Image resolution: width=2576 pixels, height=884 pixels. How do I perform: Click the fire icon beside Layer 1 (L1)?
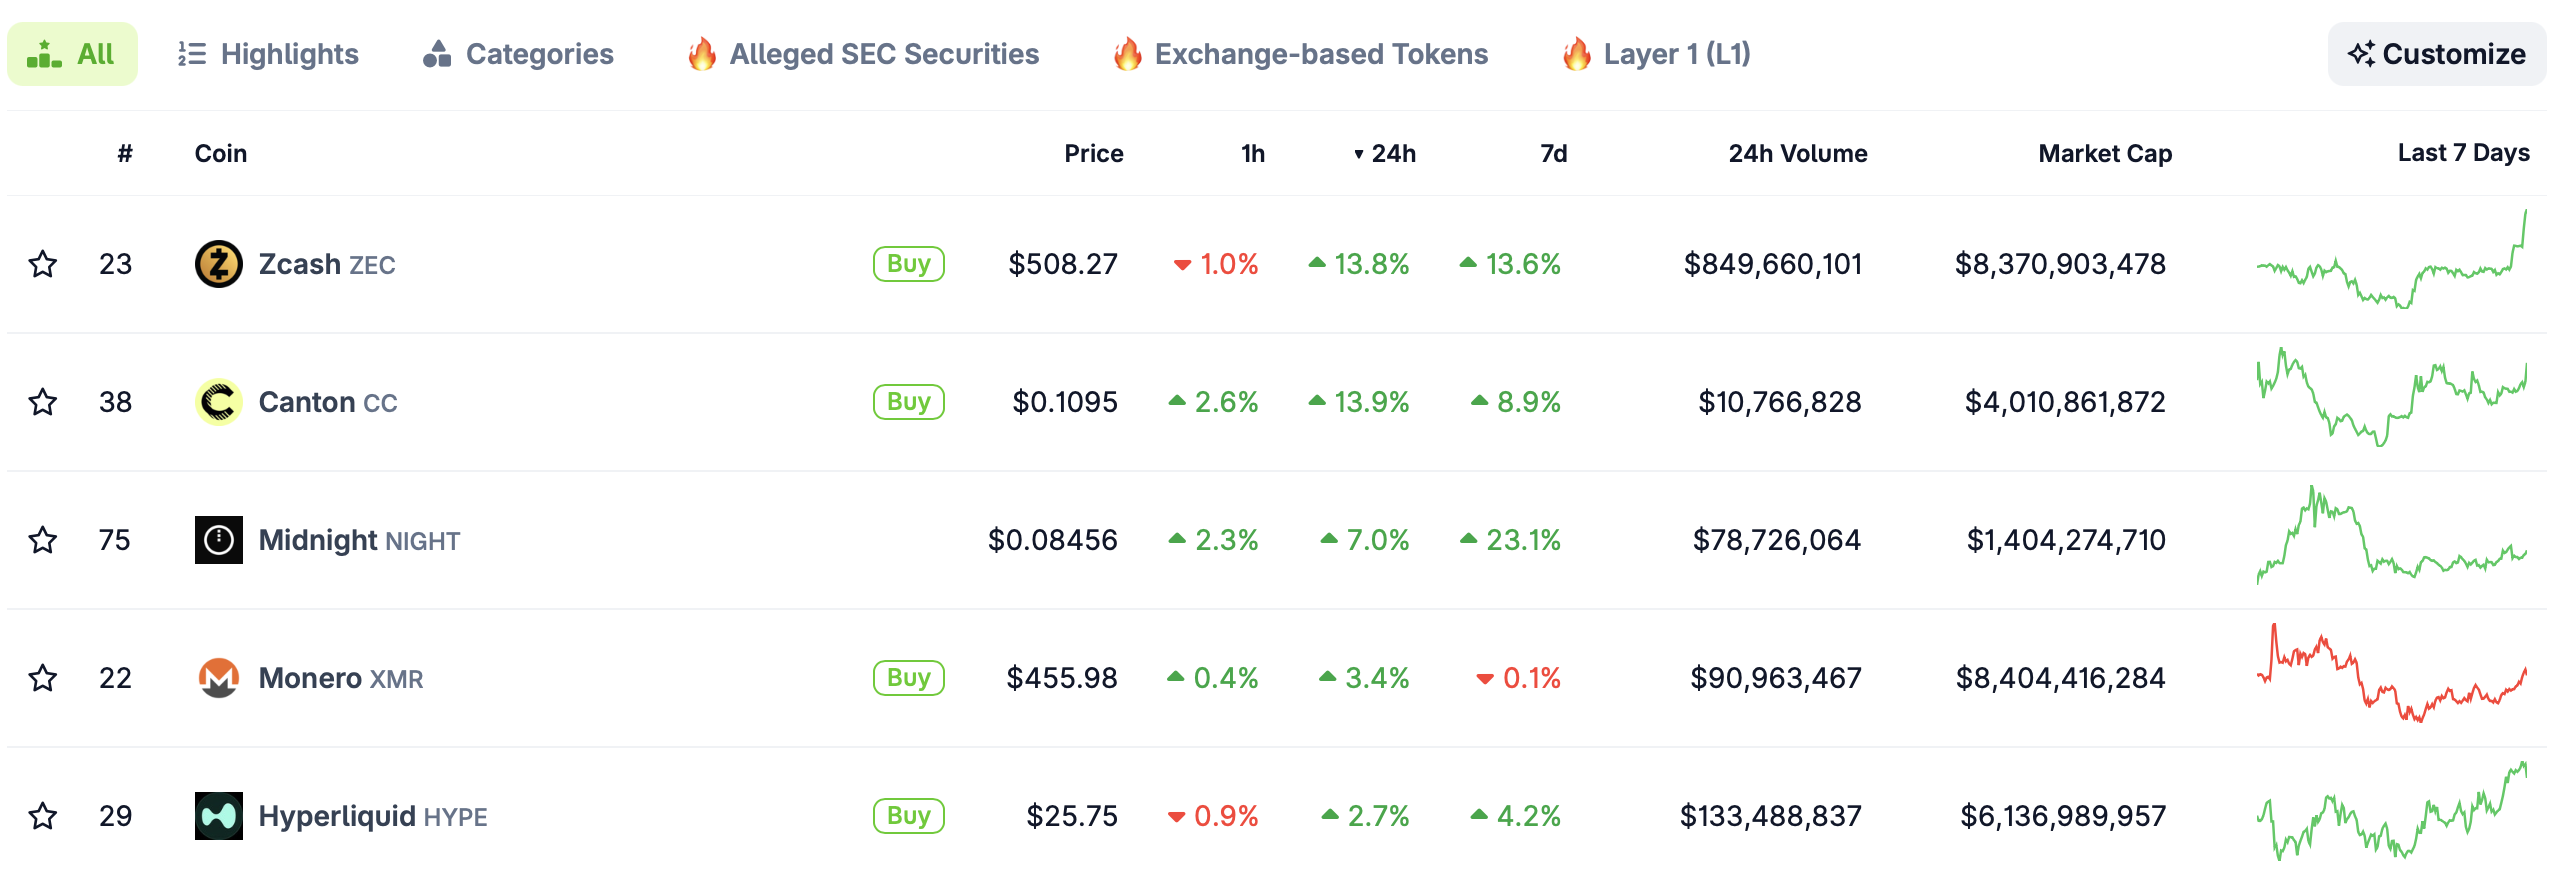[1576, 54]
